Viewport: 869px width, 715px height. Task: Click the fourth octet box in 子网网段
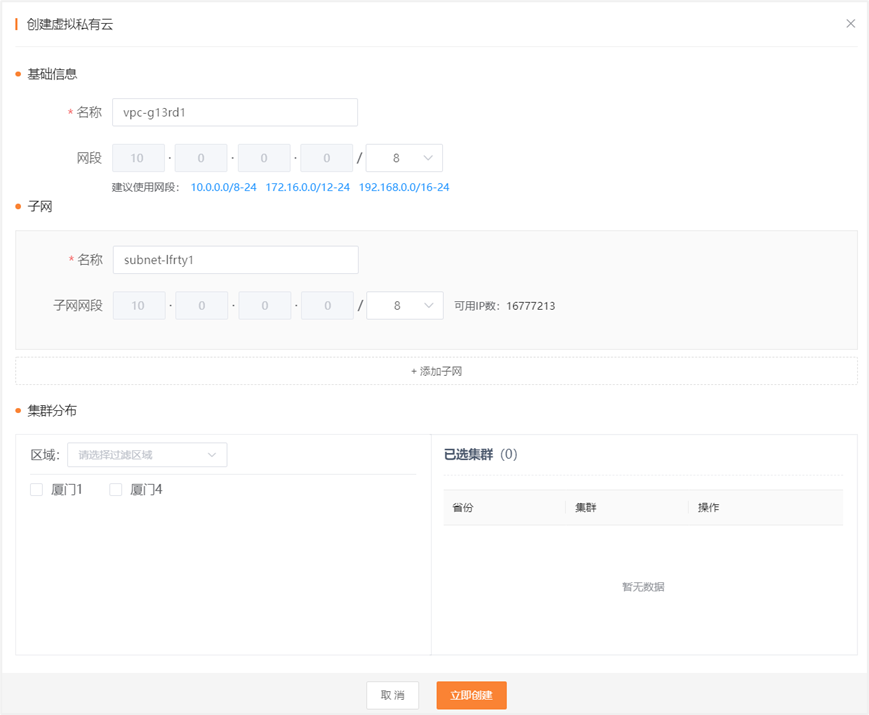coord(328,305)
